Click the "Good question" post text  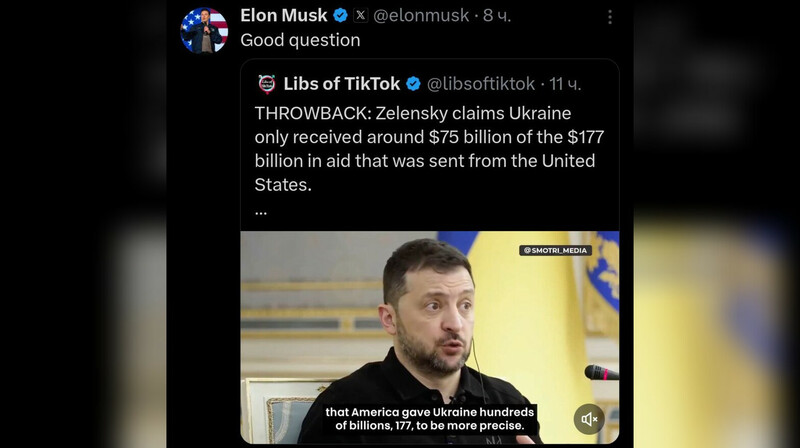click(x=300, y=41)
